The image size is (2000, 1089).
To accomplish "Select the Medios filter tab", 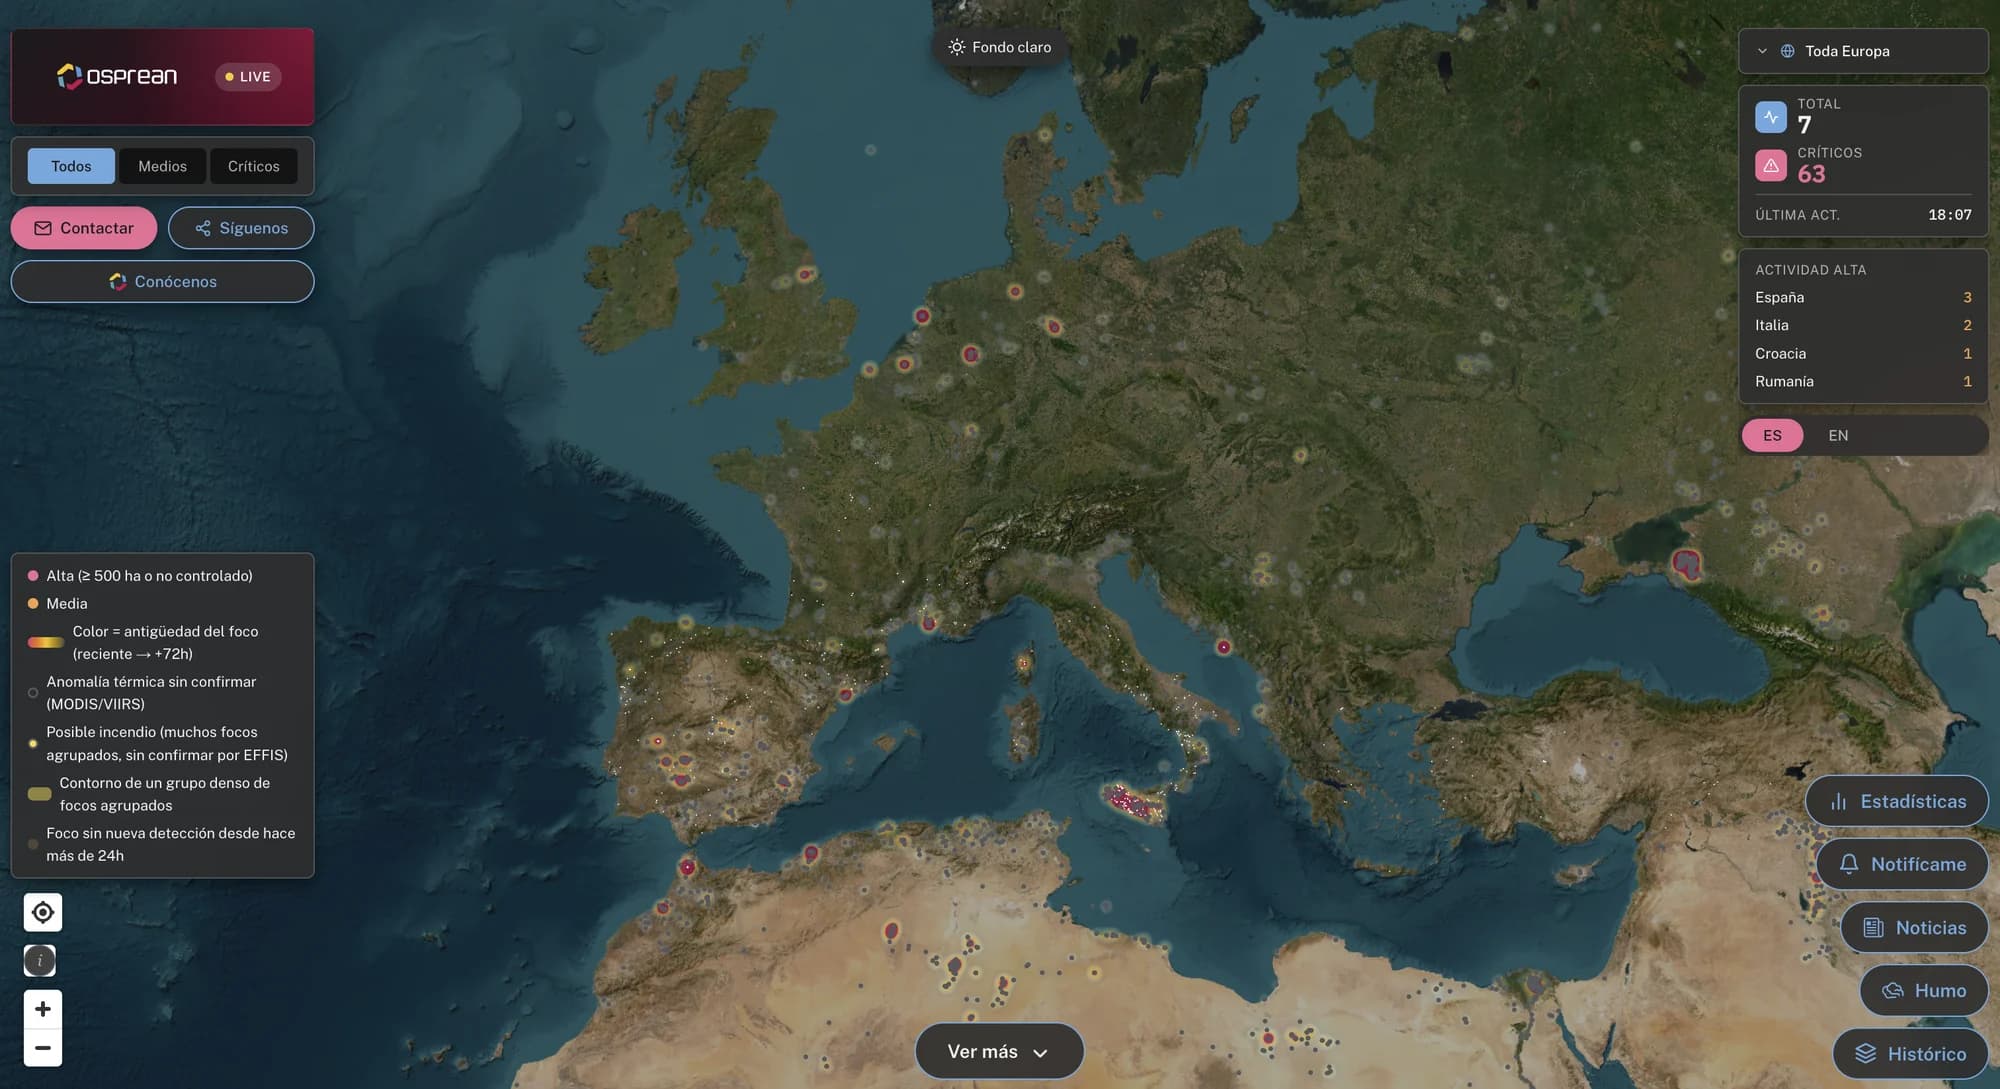I will (x=162, y=166).
